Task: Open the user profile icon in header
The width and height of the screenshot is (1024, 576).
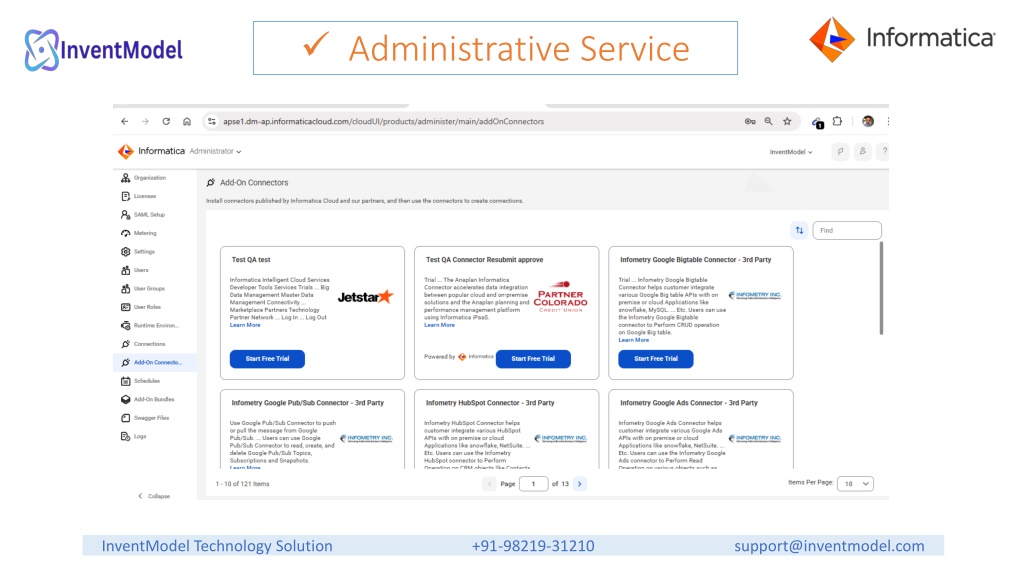Action: pos(863,152)
